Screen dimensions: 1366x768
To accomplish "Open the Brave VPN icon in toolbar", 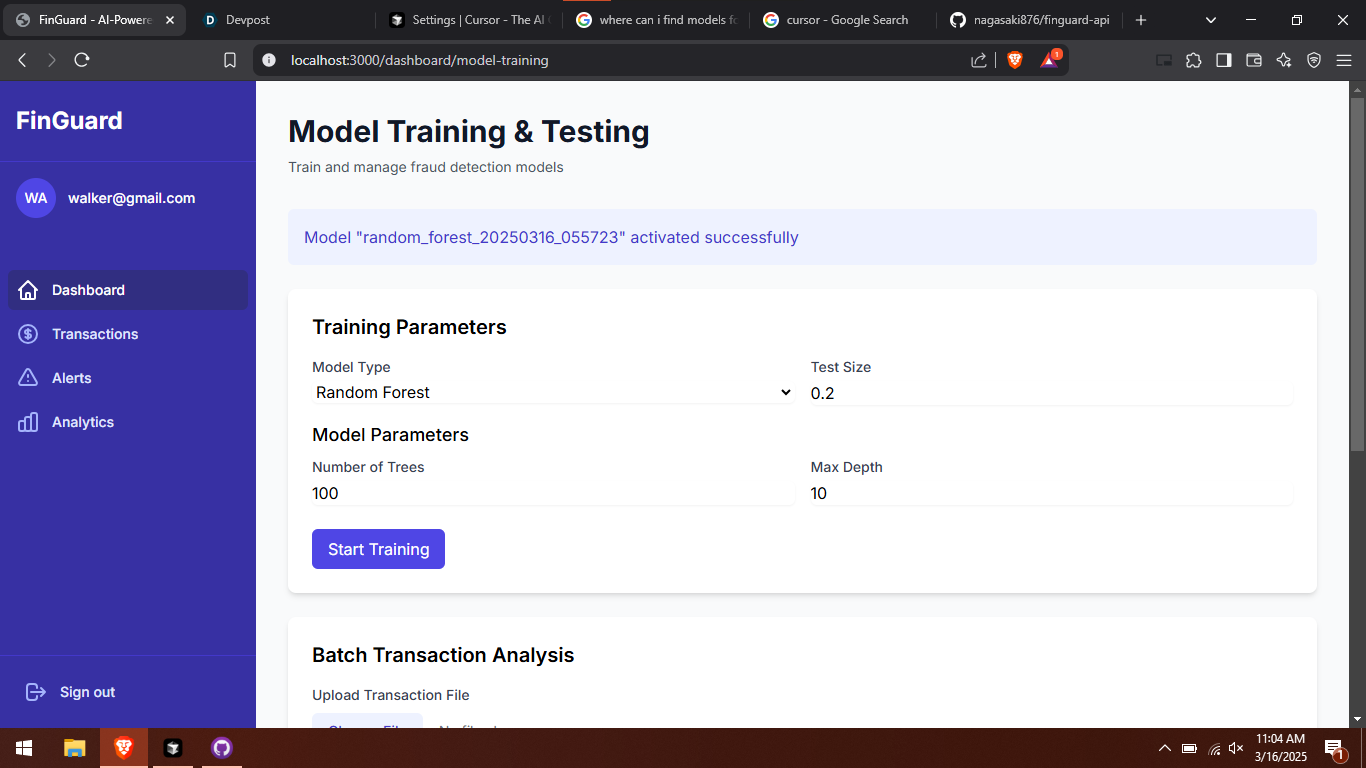I will pyautogui.click(x=1314, y=60).
